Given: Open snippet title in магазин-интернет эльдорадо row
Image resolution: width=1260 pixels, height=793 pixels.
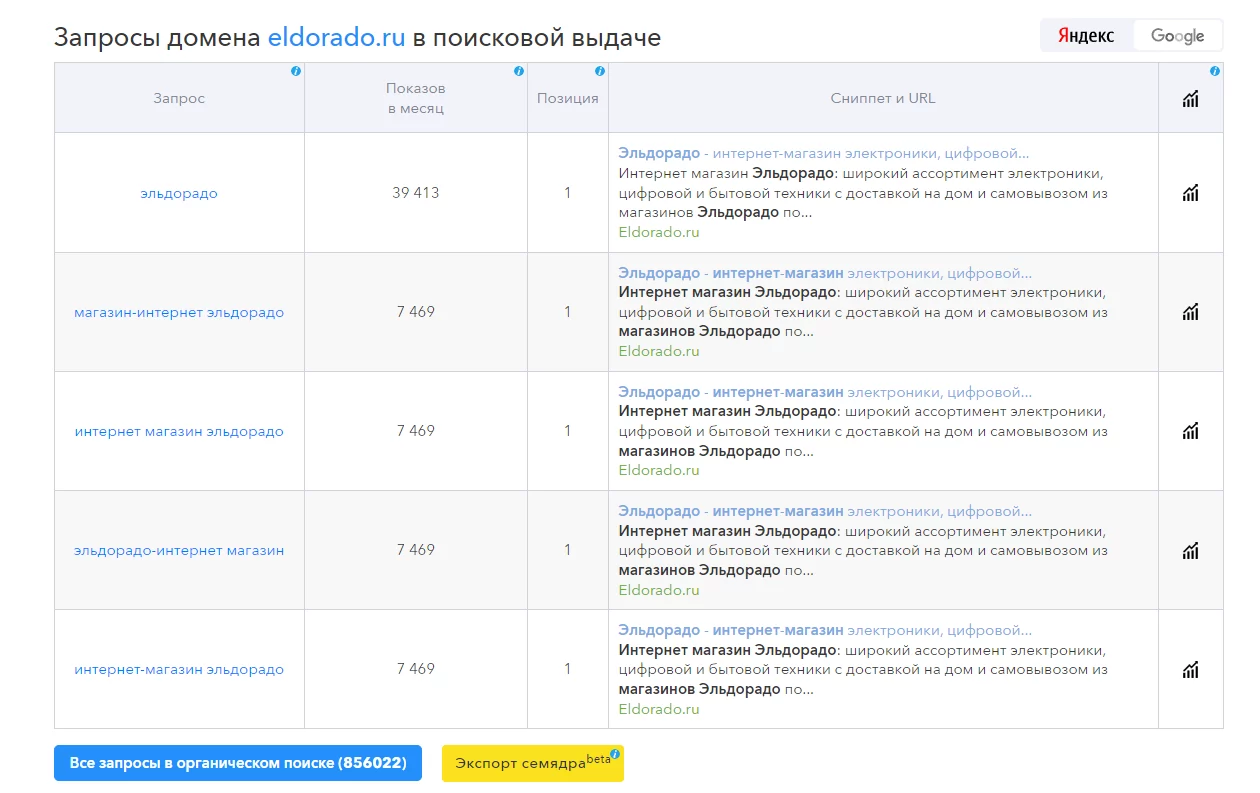Looking at the screenshot, I should click(x=825, y=273).
